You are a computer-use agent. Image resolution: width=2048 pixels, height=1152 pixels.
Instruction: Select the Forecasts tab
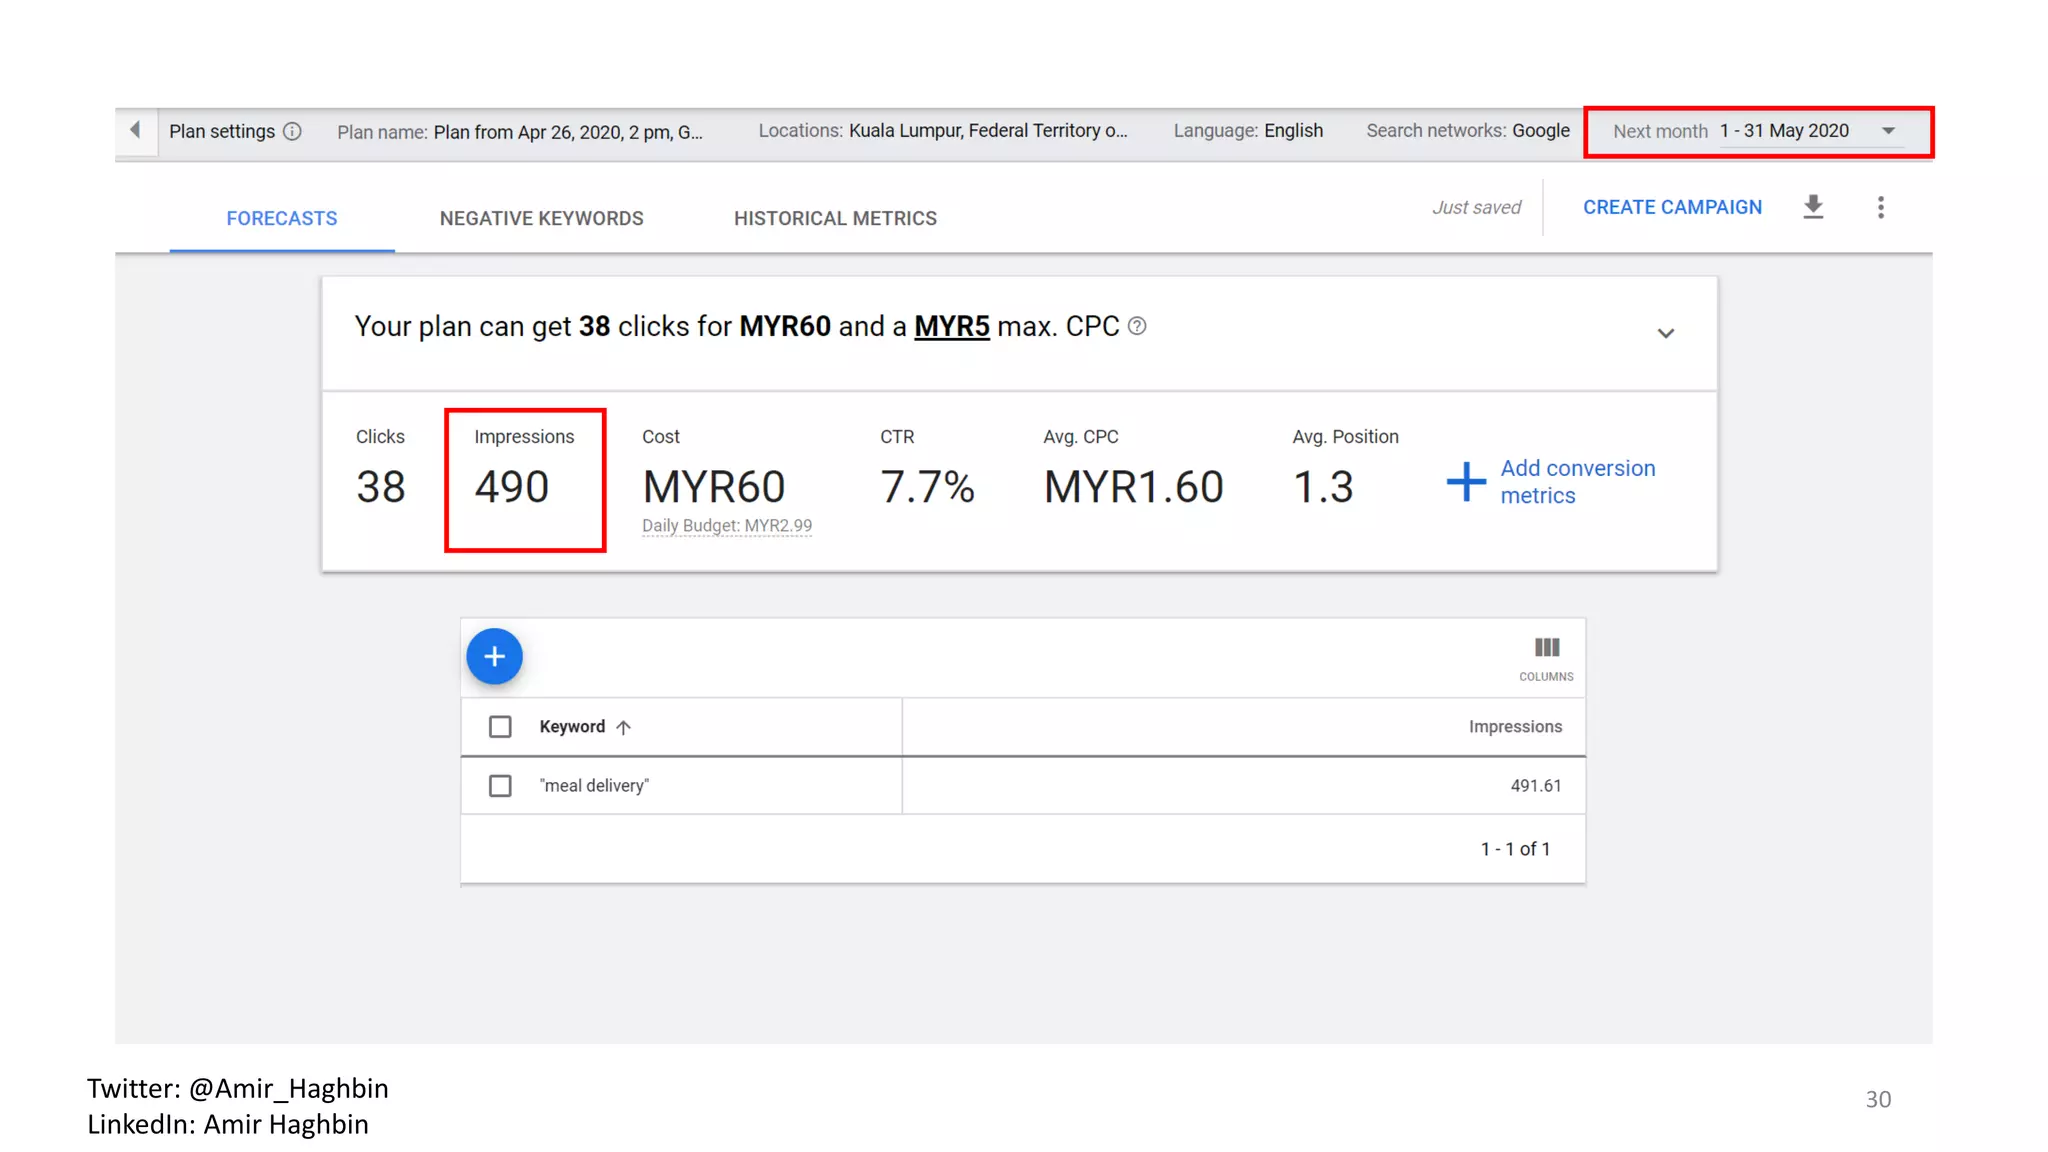coord(281,218)
